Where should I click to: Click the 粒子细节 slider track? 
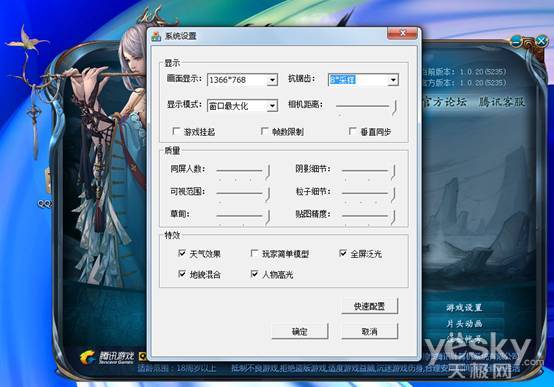369,193
